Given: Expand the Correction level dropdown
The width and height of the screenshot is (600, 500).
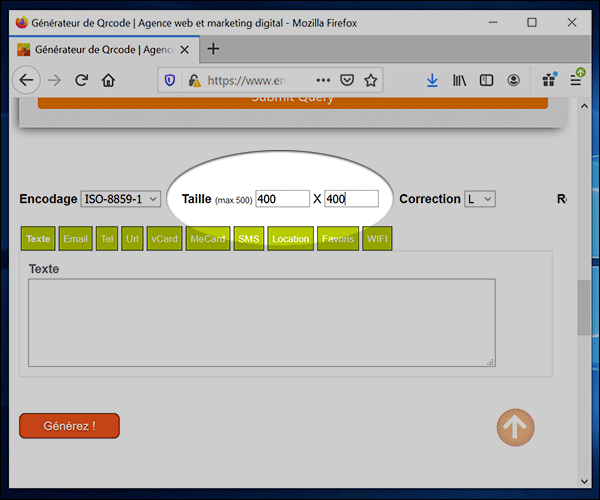Looking at the screenshot, I should [480, 199].
